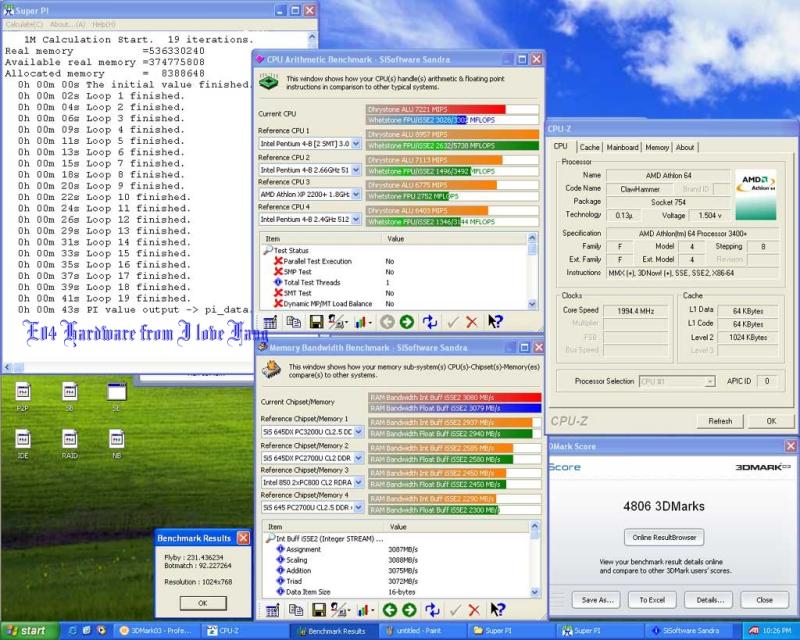Switch to Mainboard tab in CPU-Z

click(622, 147)
